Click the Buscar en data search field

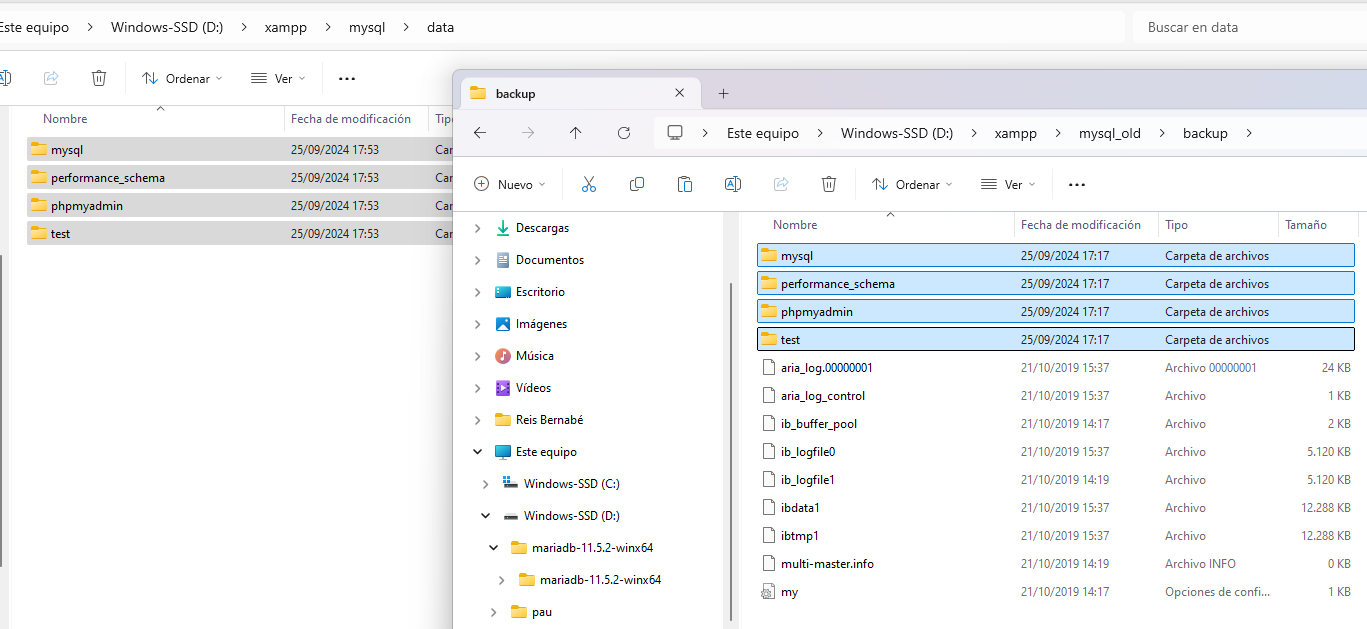pyautogui.click(x=1249, y=27)
